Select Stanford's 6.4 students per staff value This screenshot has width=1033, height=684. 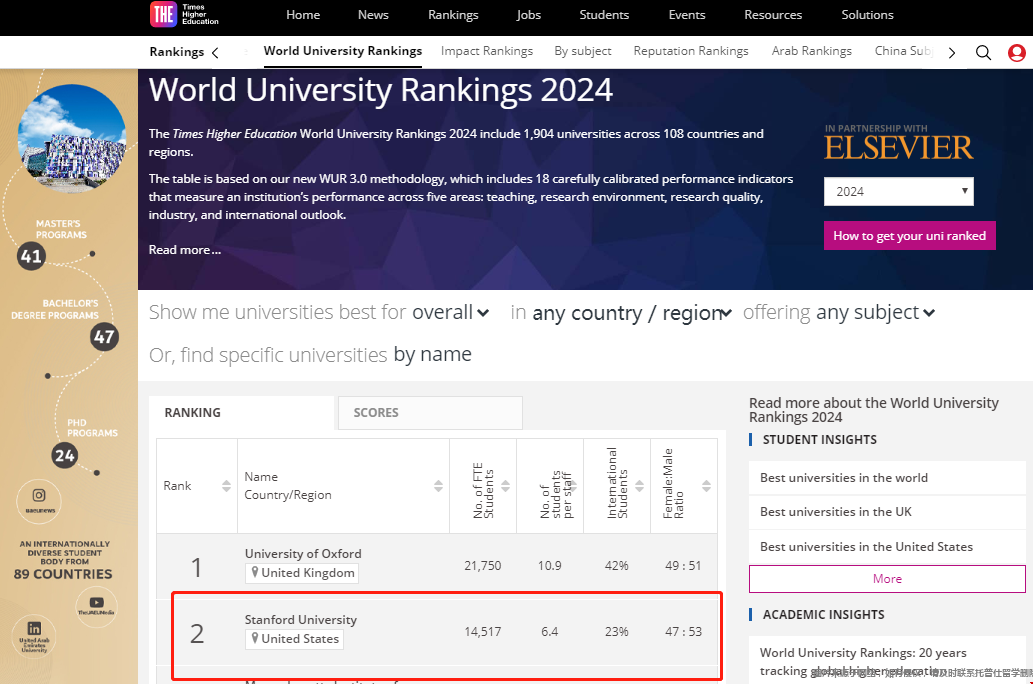549,631
